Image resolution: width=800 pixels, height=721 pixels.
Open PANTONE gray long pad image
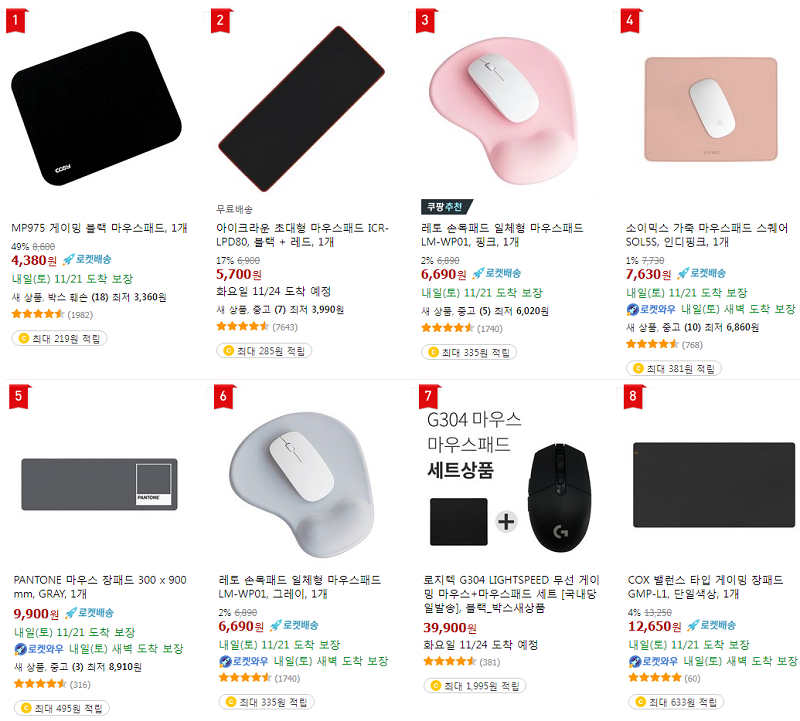(99, 484)
